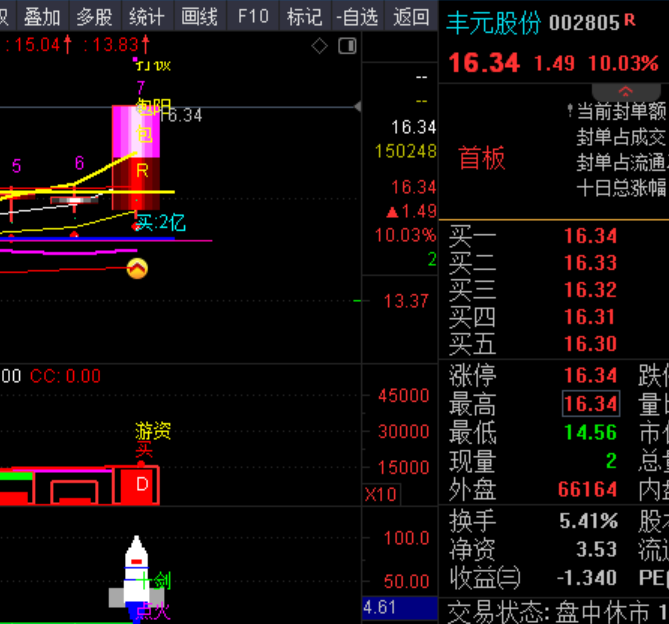Select 买三 price 16.32

pyautogui.click(x=590, y=290)
